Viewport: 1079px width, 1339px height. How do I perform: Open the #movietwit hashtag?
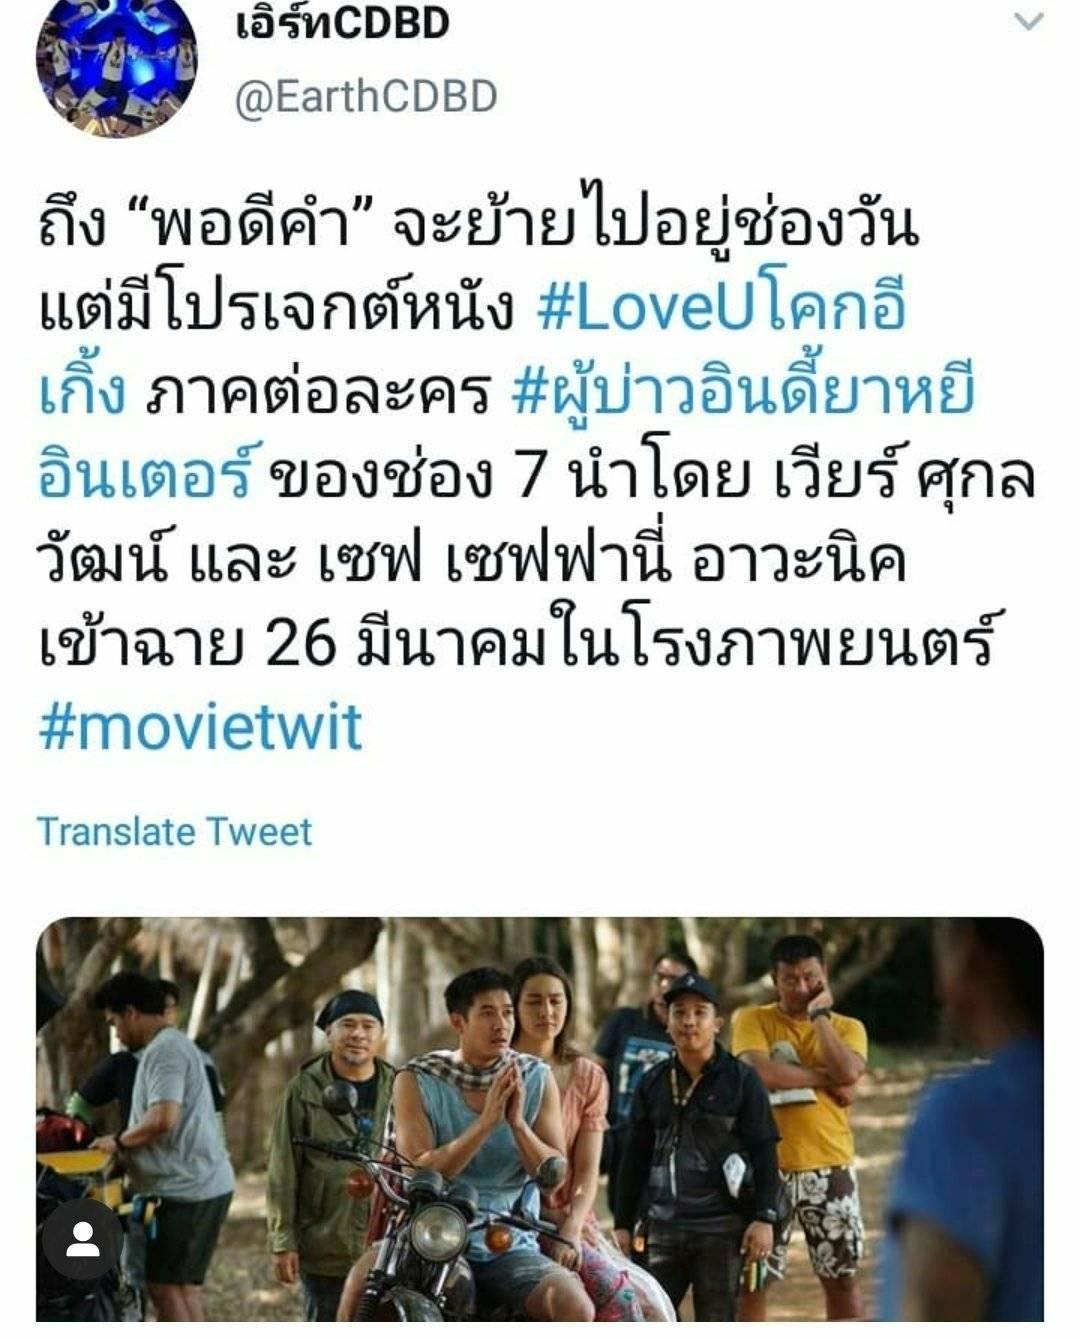click(x=200, y=727)
